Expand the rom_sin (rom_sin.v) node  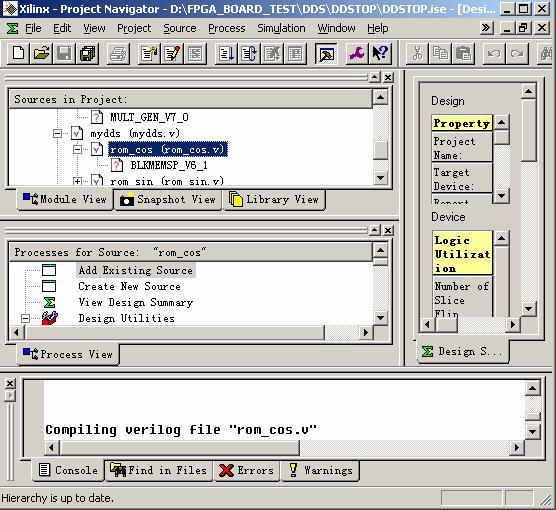click(x=77, y=182)
